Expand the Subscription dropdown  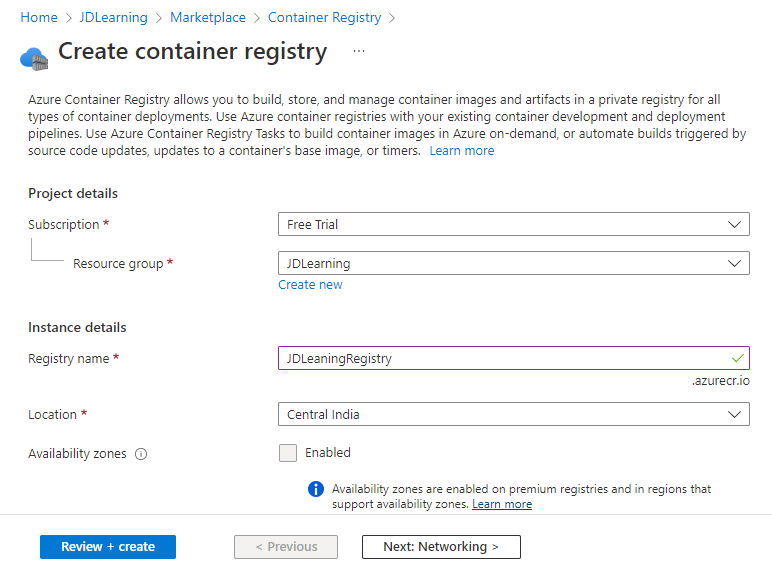pos(513,225)
